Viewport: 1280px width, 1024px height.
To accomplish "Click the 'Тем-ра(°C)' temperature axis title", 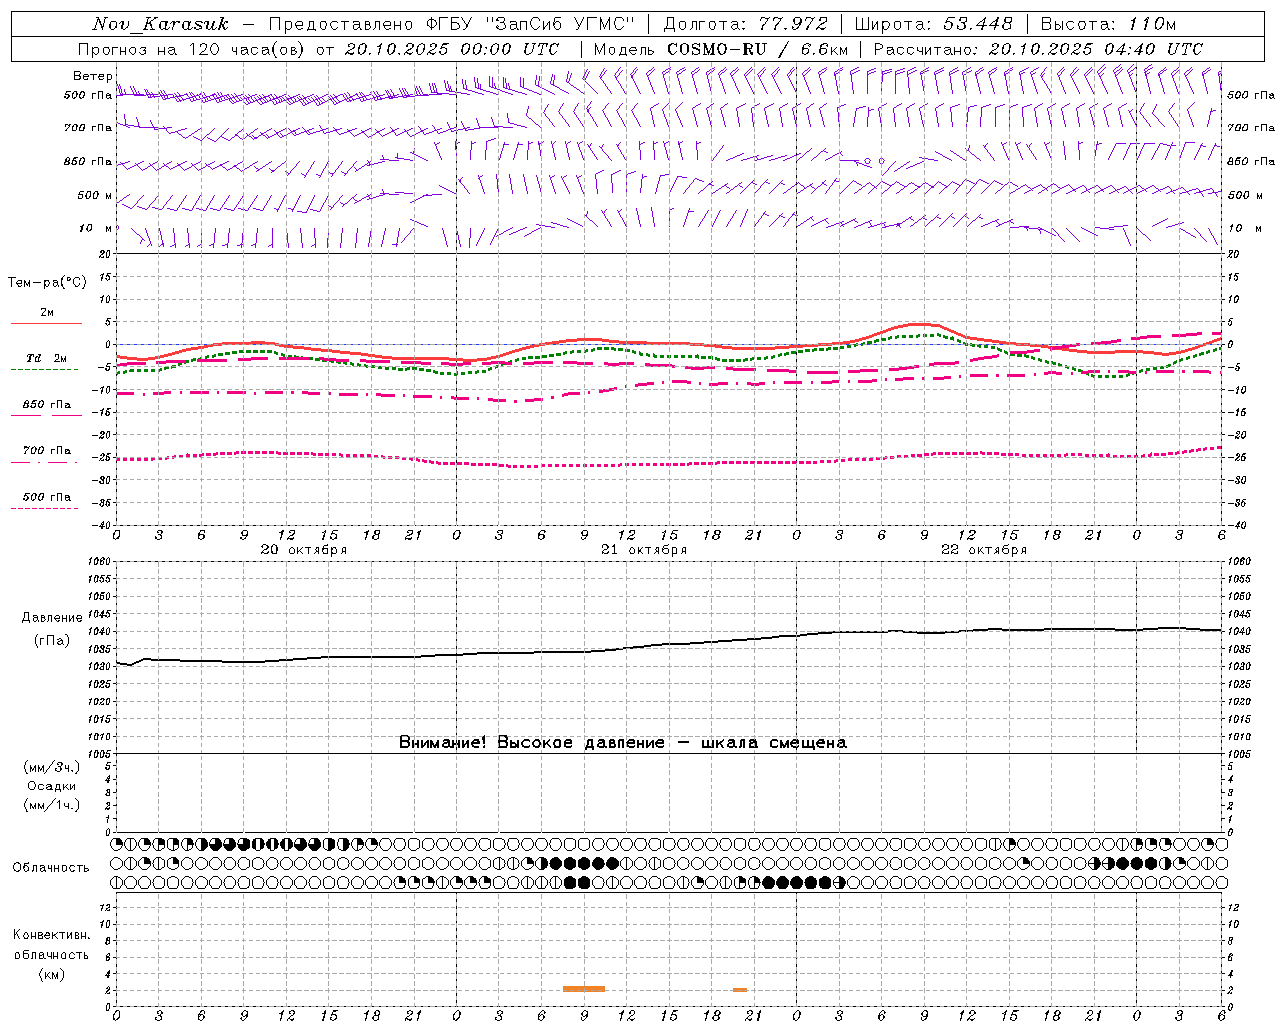I will 47,283.
